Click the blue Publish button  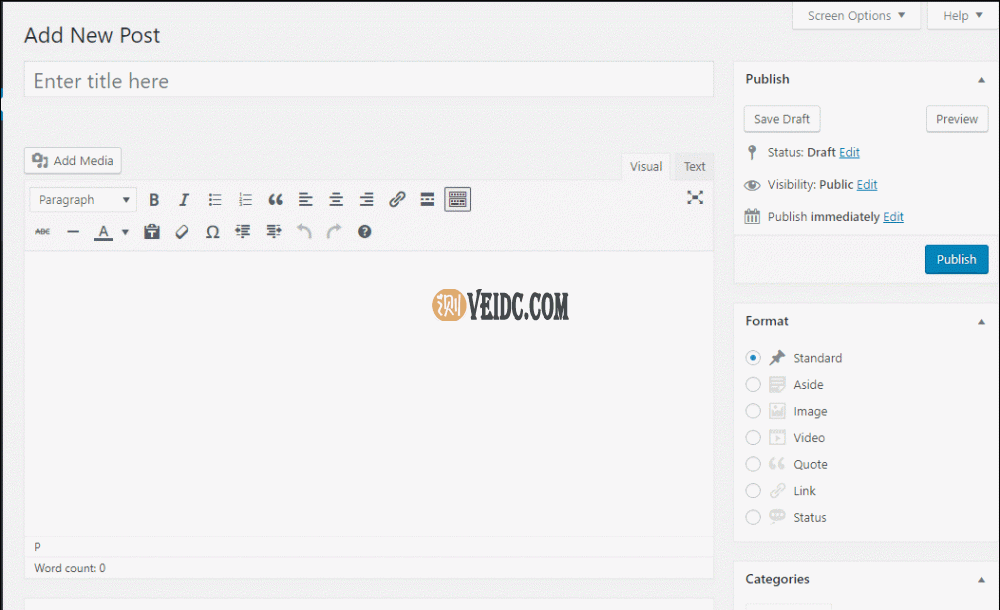956,260
